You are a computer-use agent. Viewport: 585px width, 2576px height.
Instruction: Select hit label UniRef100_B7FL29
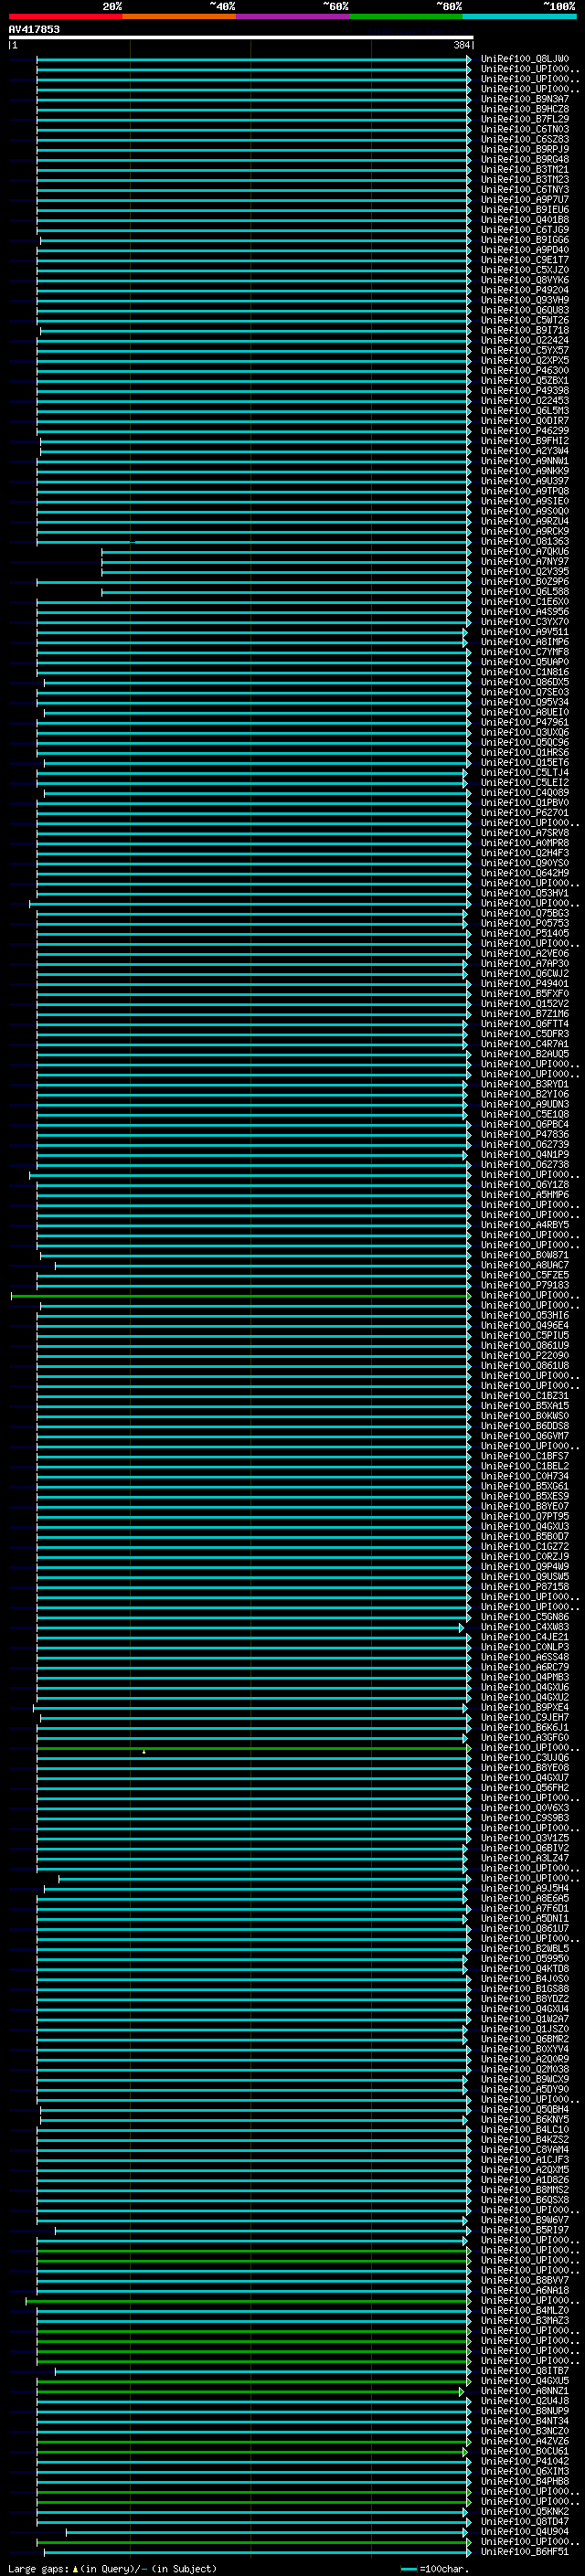pyautogui.click(x=525, y=119)
